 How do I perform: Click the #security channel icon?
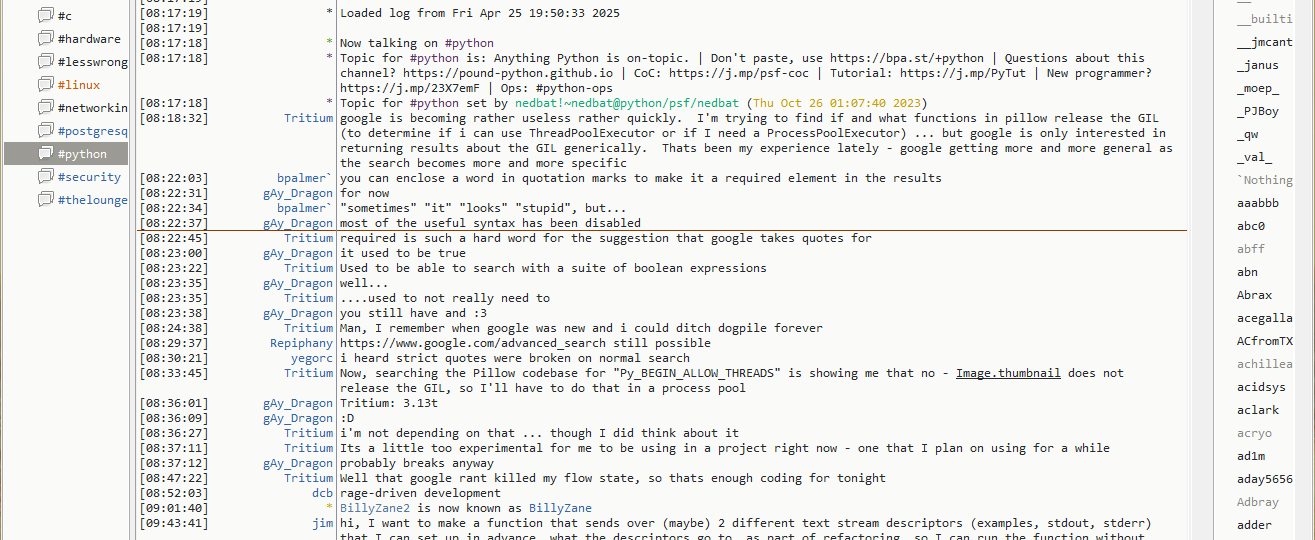pyautogui.click(x=45, y=177)
